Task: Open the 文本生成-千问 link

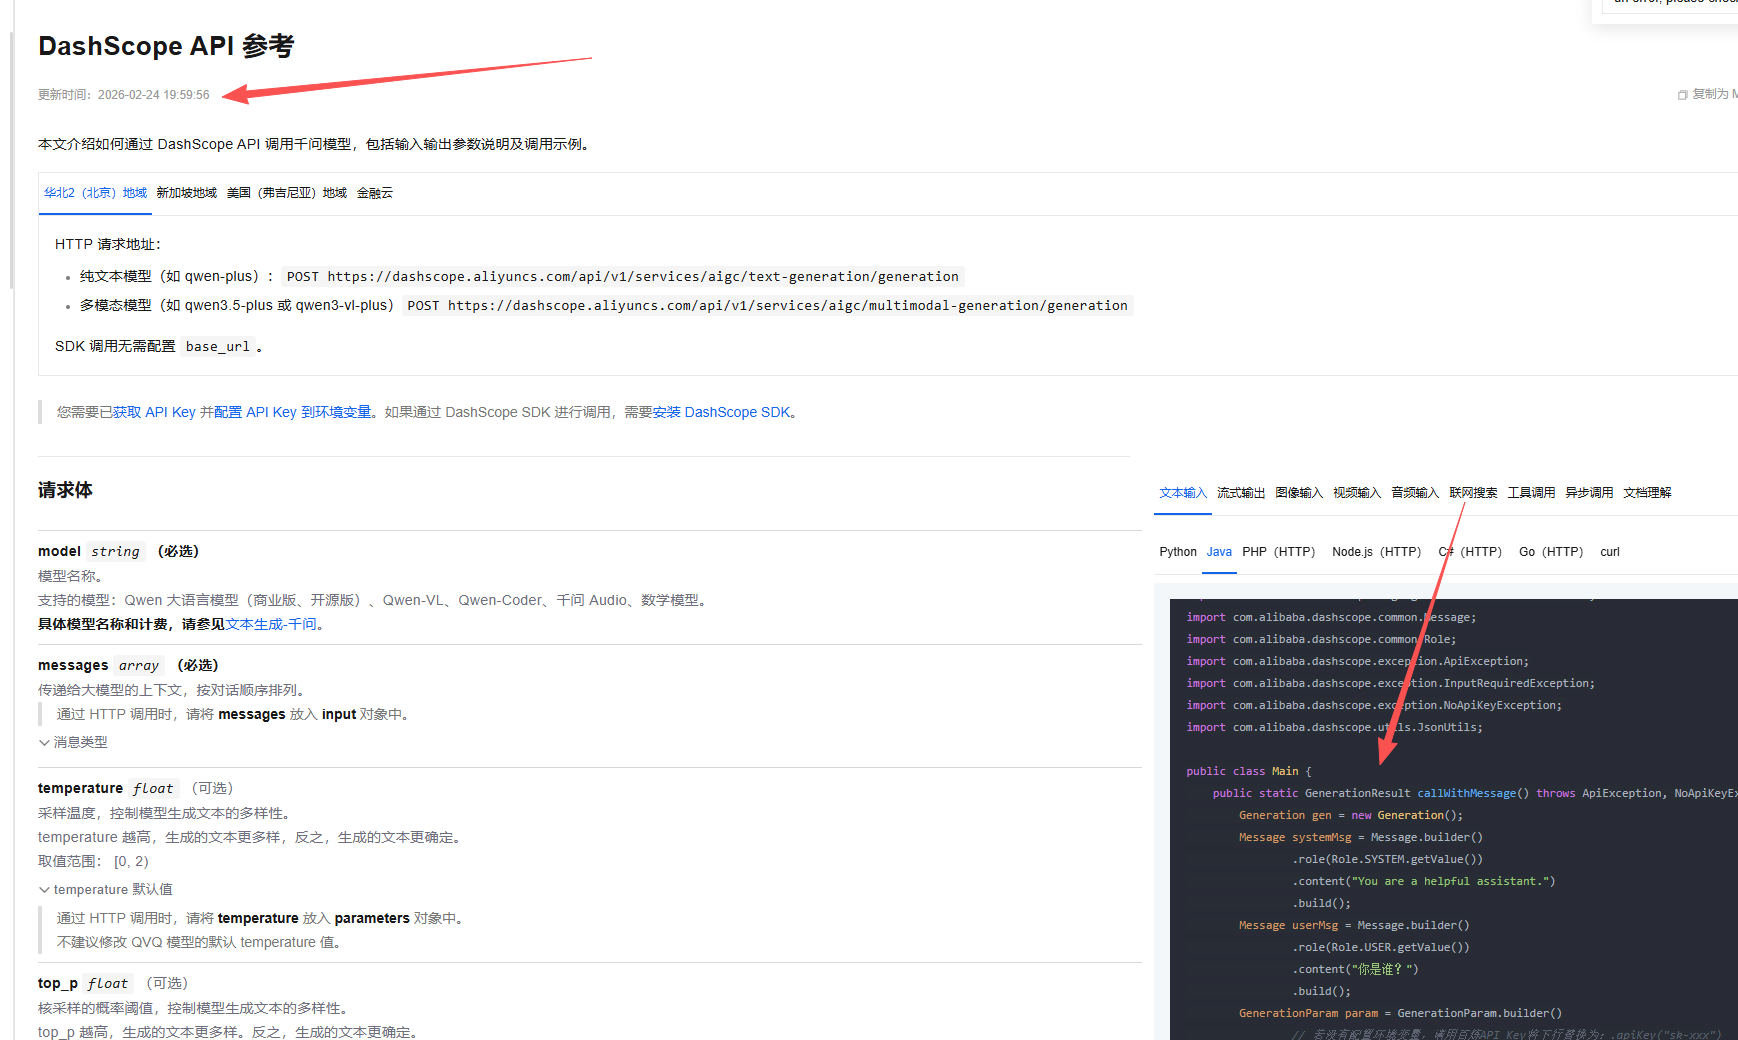Action: 270,624
